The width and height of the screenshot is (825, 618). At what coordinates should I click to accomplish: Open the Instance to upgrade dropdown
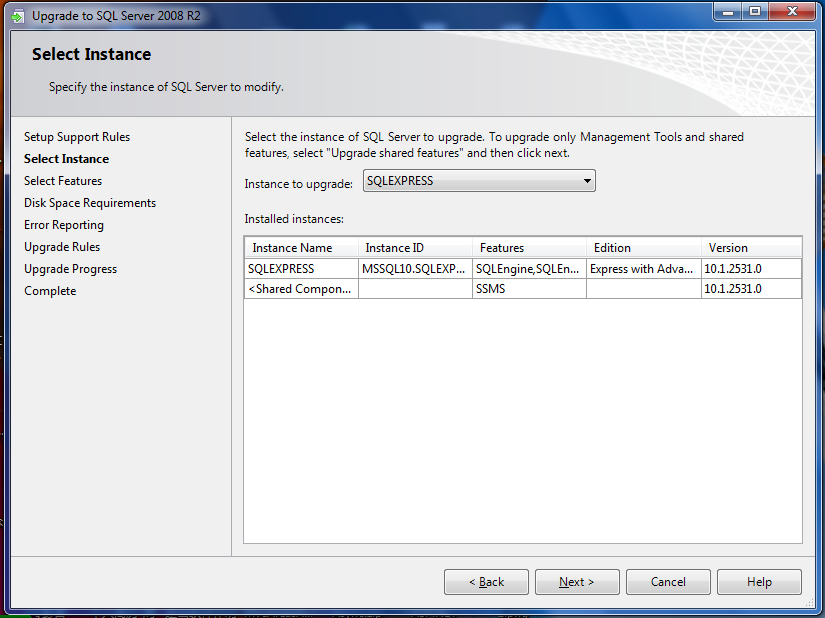479,181
